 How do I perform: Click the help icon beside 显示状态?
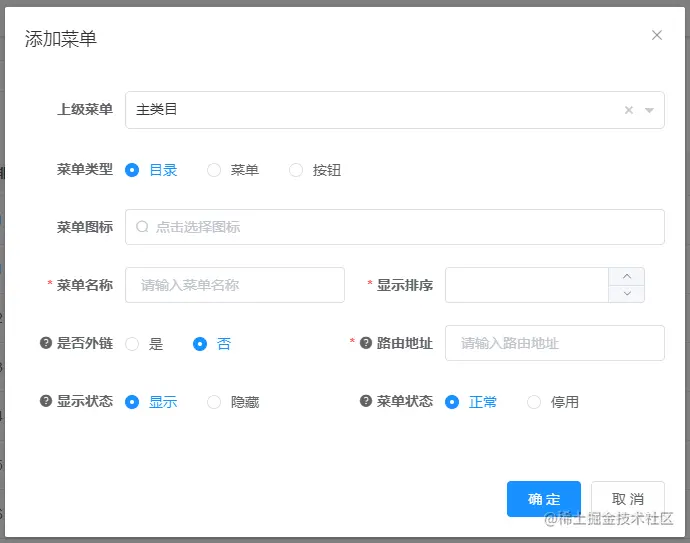pyautogui.click(x=46, y=400)
